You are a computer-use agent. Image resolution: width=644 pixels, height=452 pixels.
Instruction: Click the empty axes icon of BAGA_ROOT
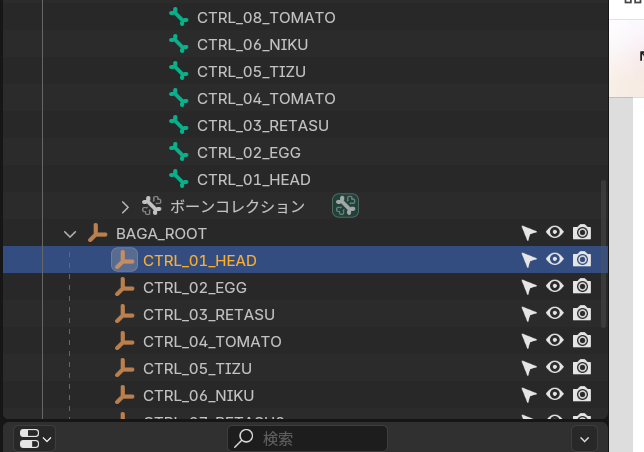(97, 233)
